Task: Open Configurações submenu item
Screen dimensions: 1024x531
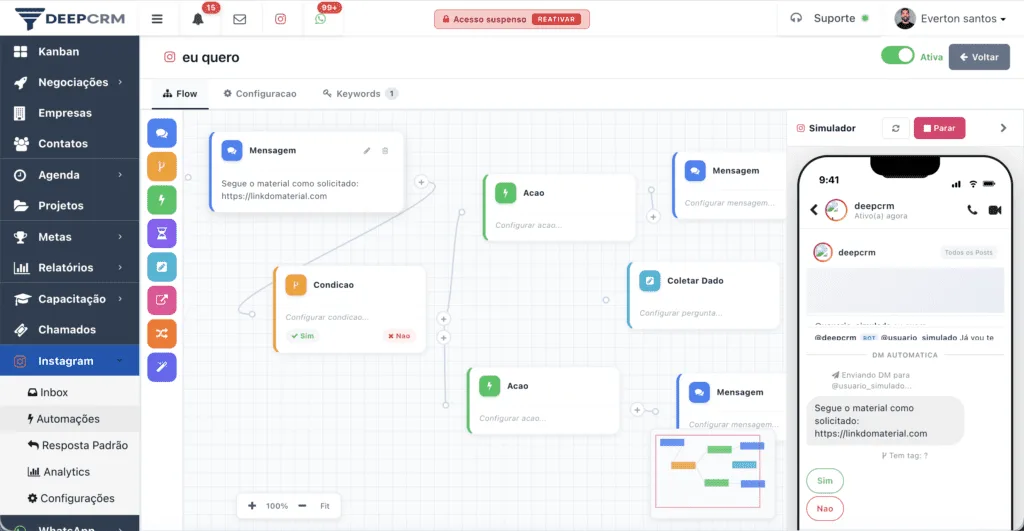Action: [69, 498]
